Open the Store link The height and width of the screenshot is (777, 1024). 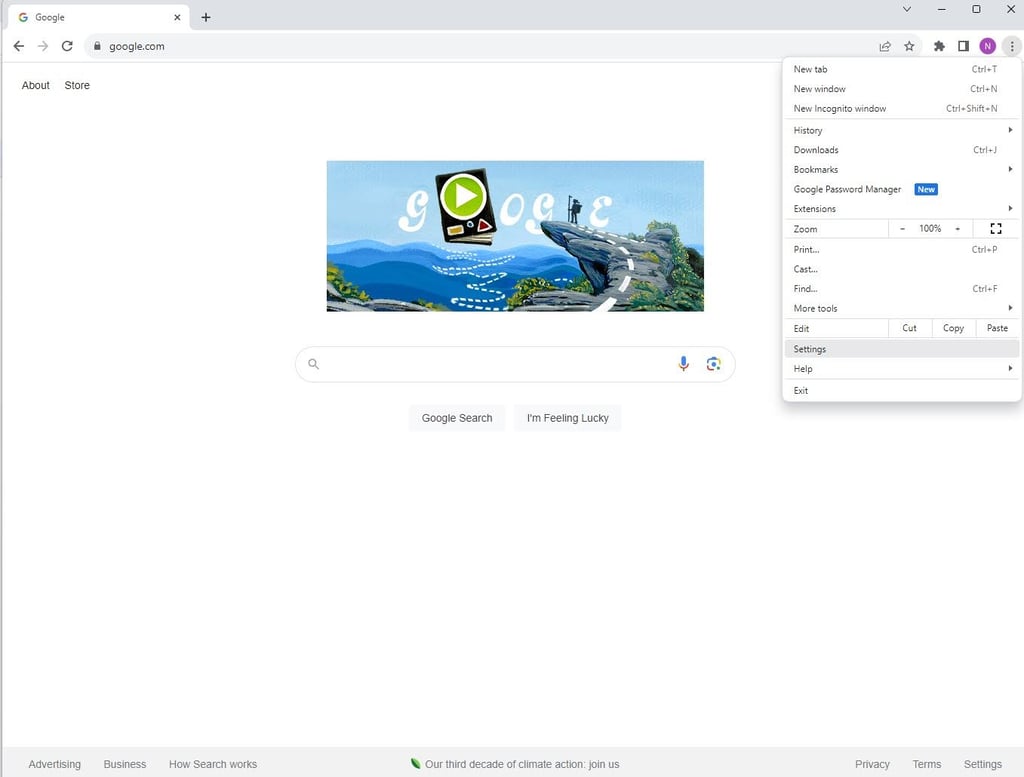77,85
